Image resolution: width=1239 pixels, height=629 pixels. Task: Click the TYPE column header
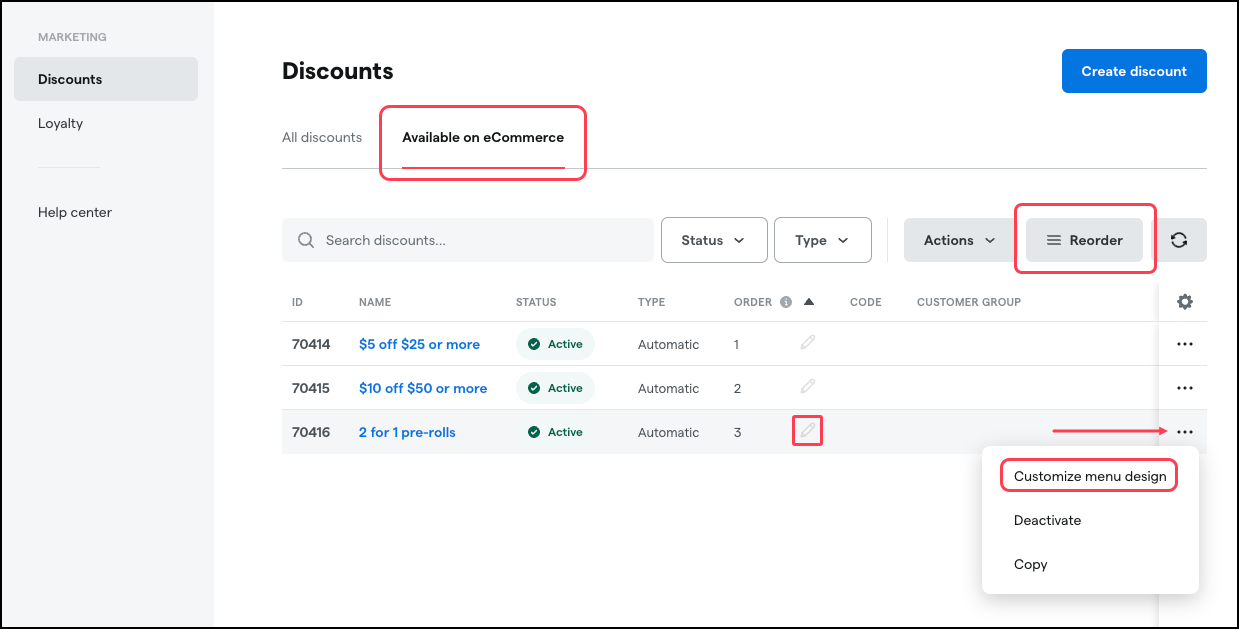(x=651, y=302)
